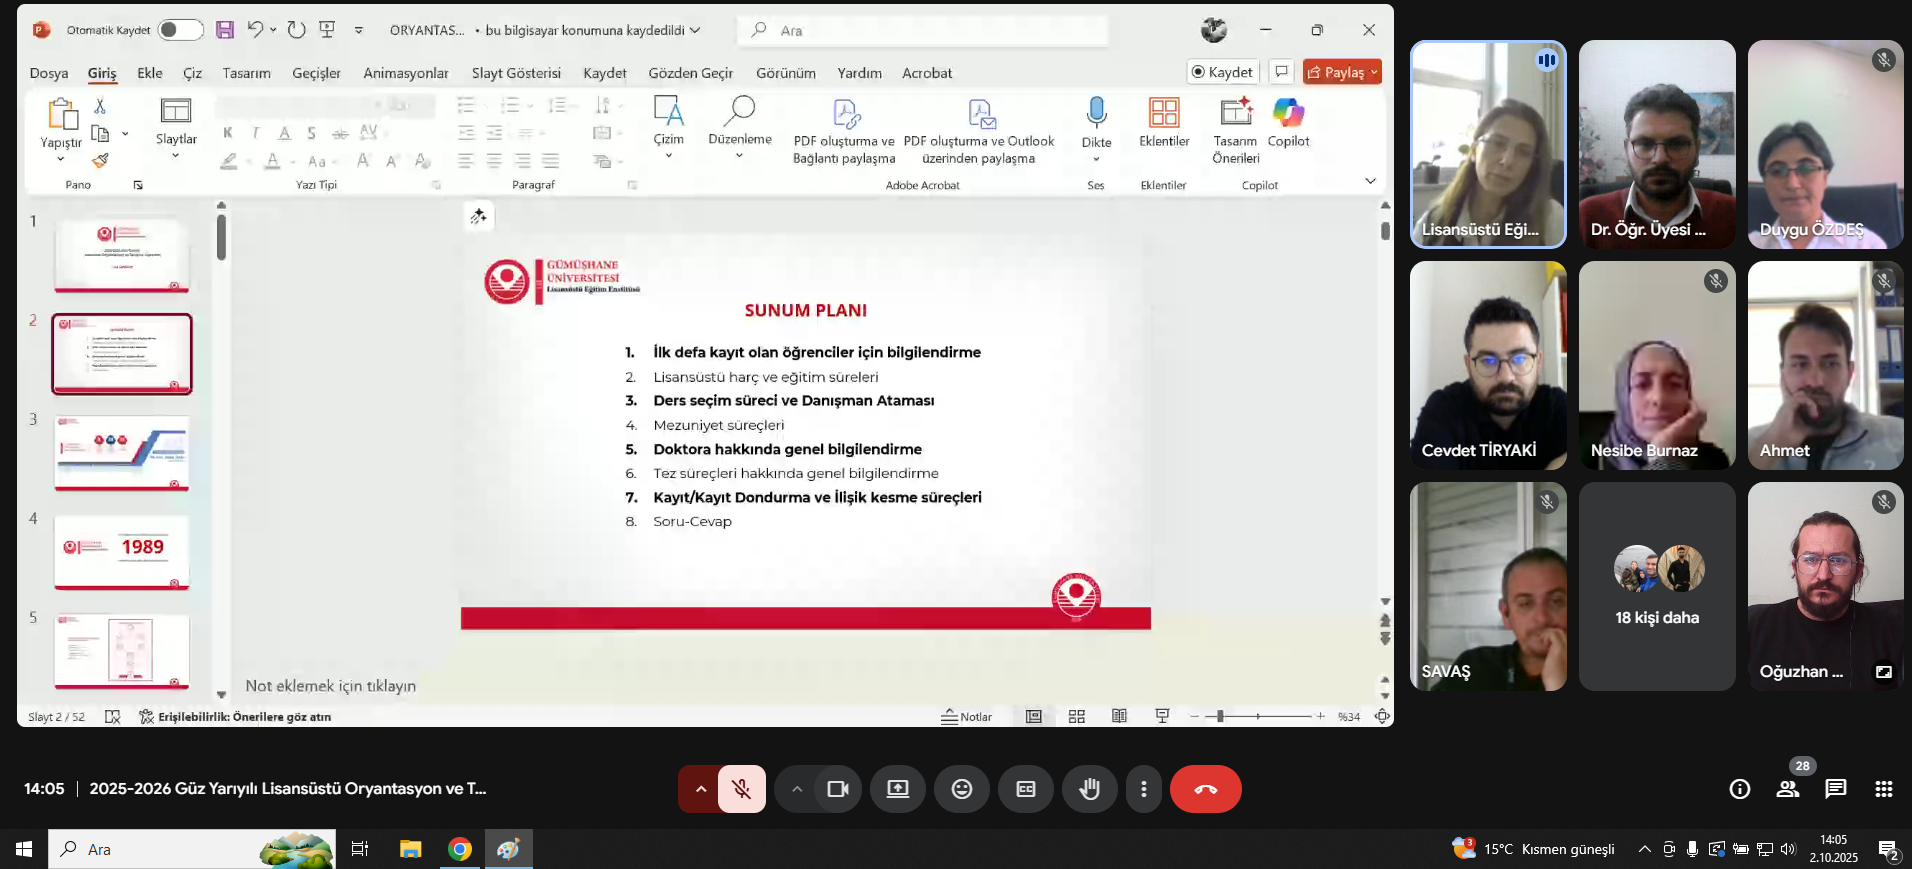1912x869 pixels.
Task: Switch to the Slayt Gösterisi tab
Action: tap(516, 73)
